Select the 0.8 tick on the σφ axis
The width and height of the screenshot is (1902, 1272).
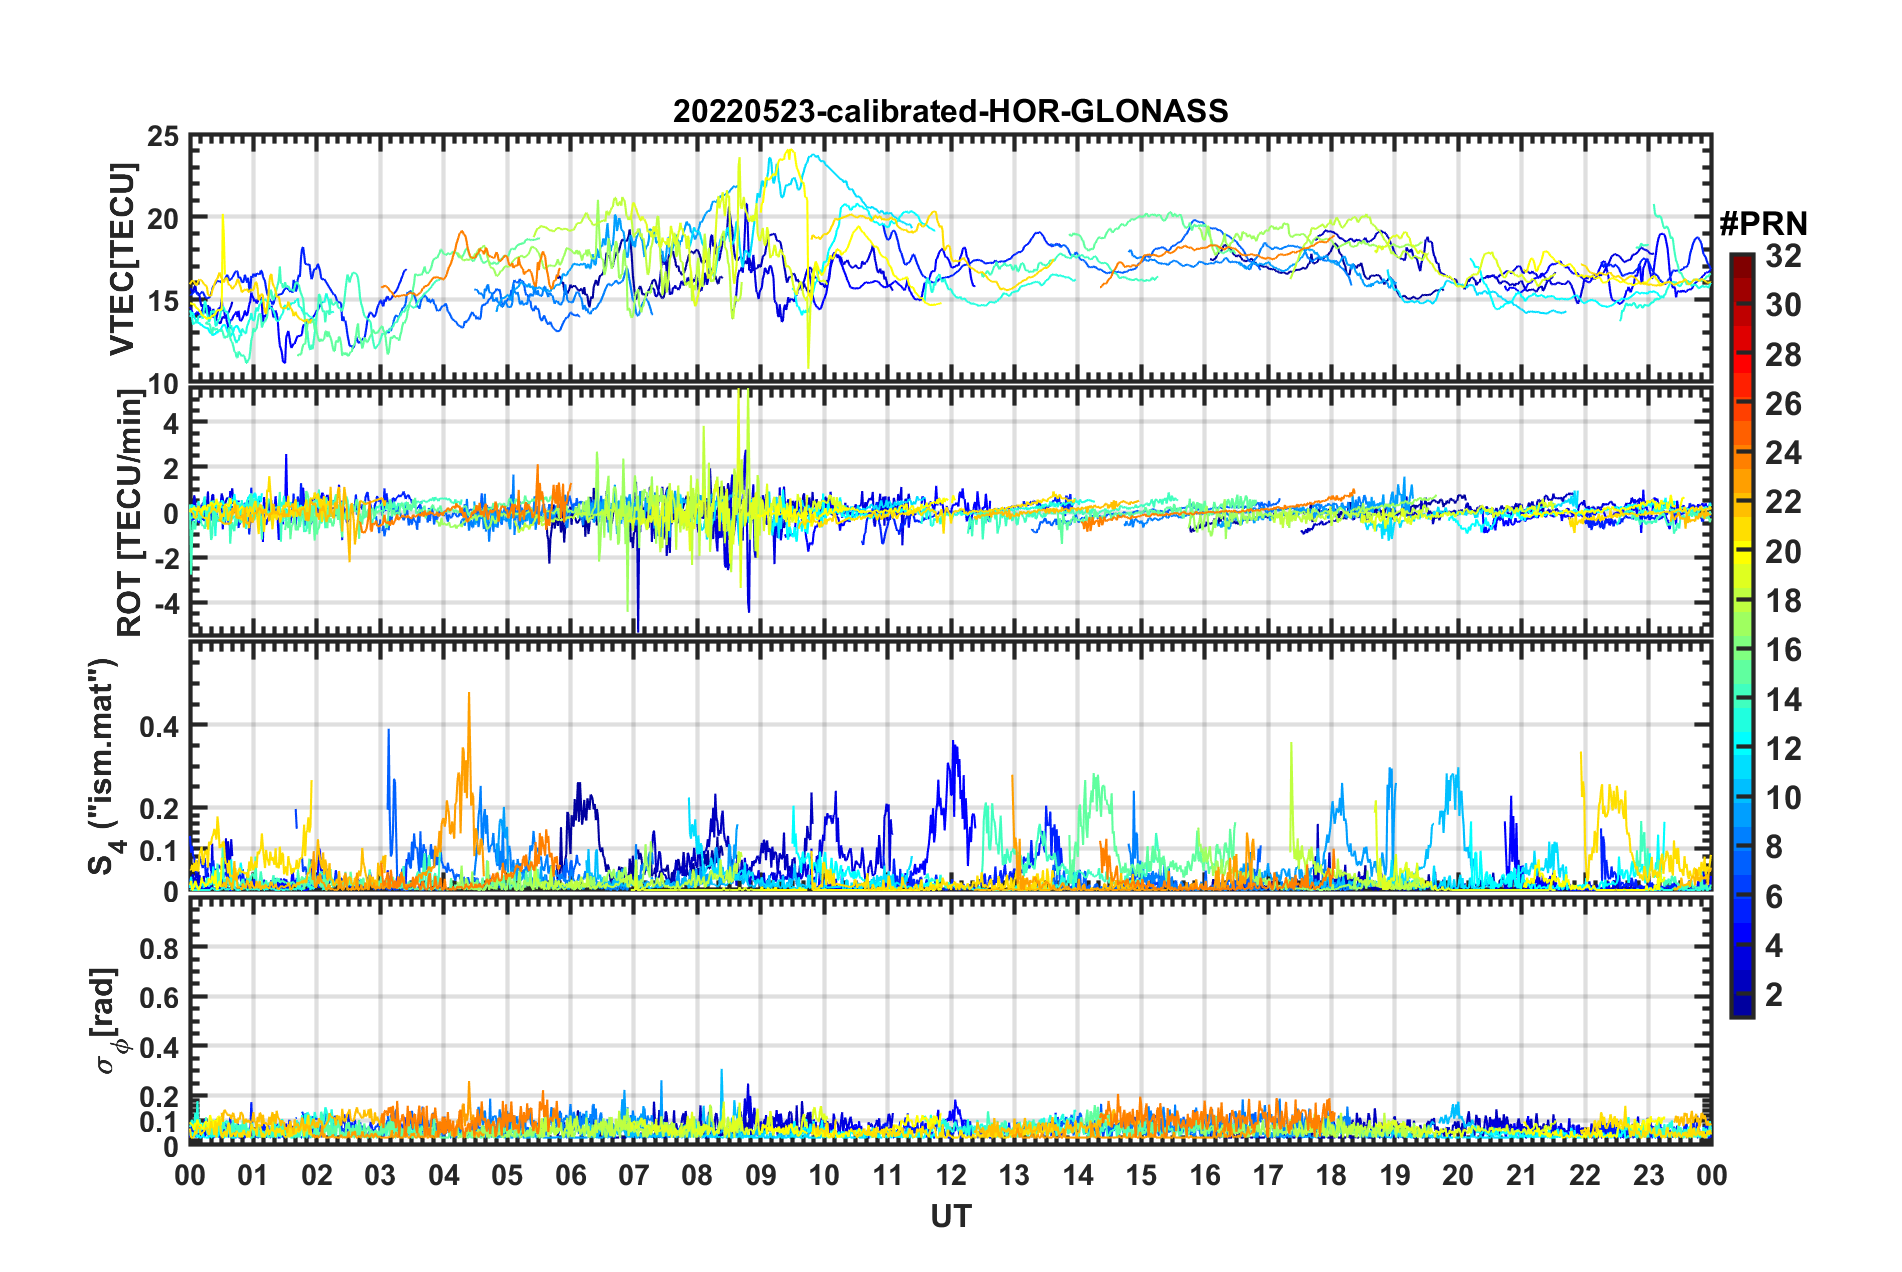click(159, 947)
